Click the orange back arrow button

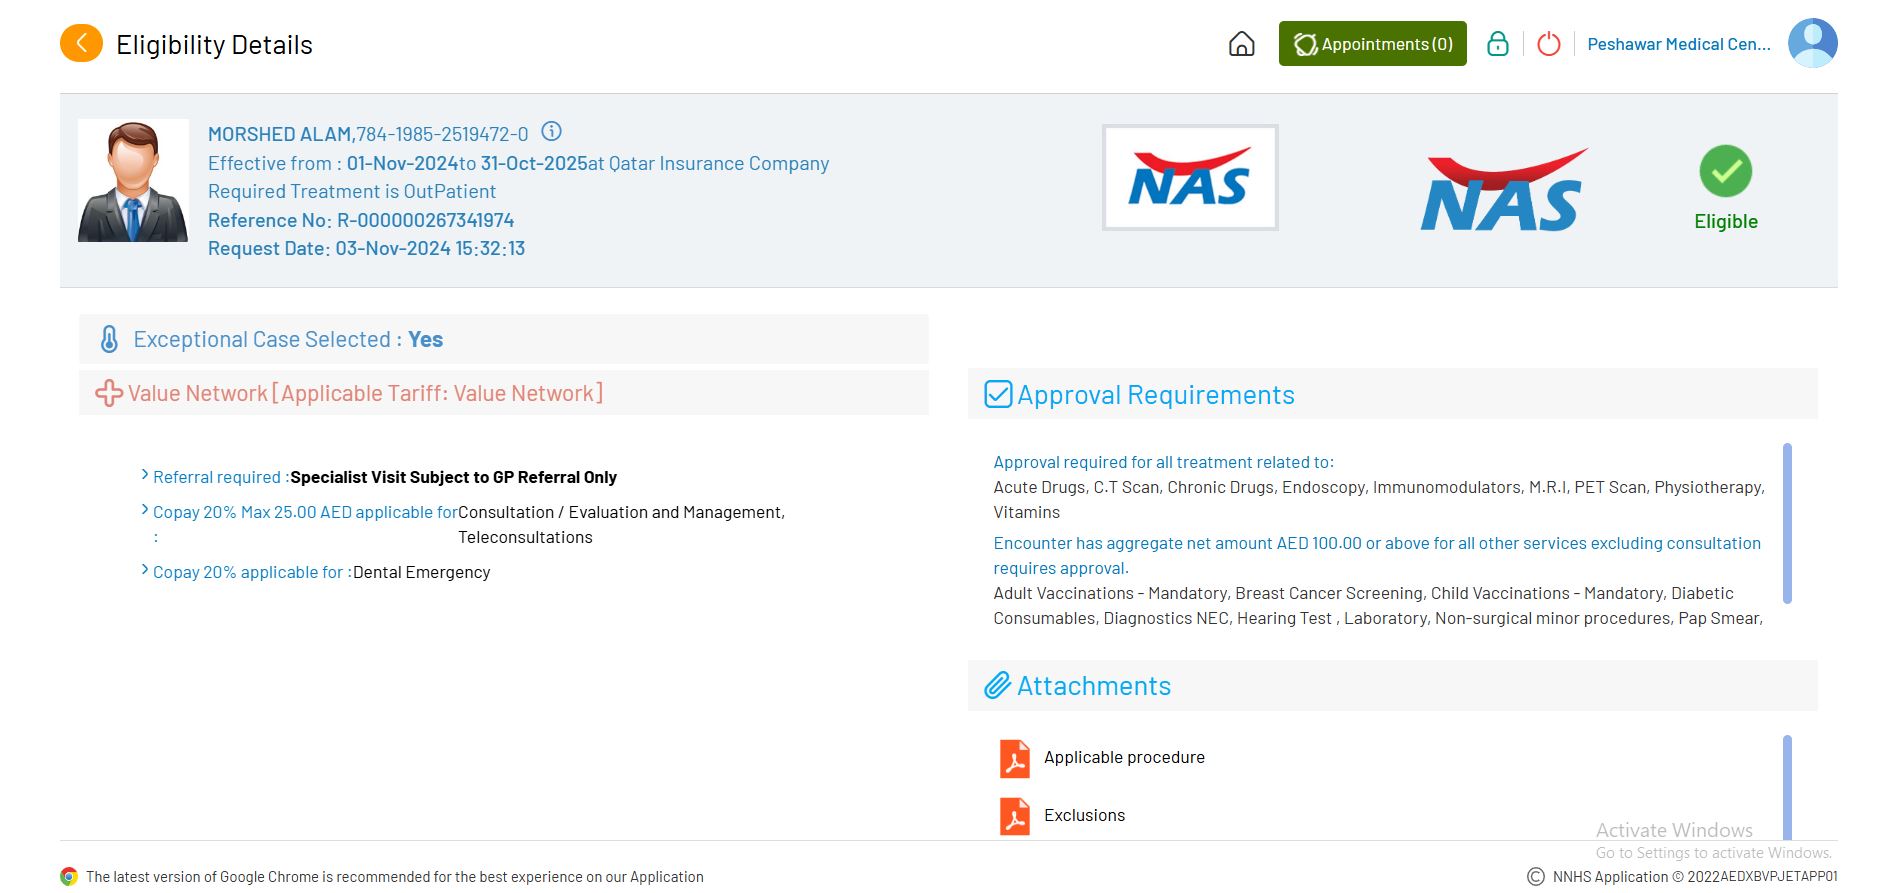pos(81,44)
